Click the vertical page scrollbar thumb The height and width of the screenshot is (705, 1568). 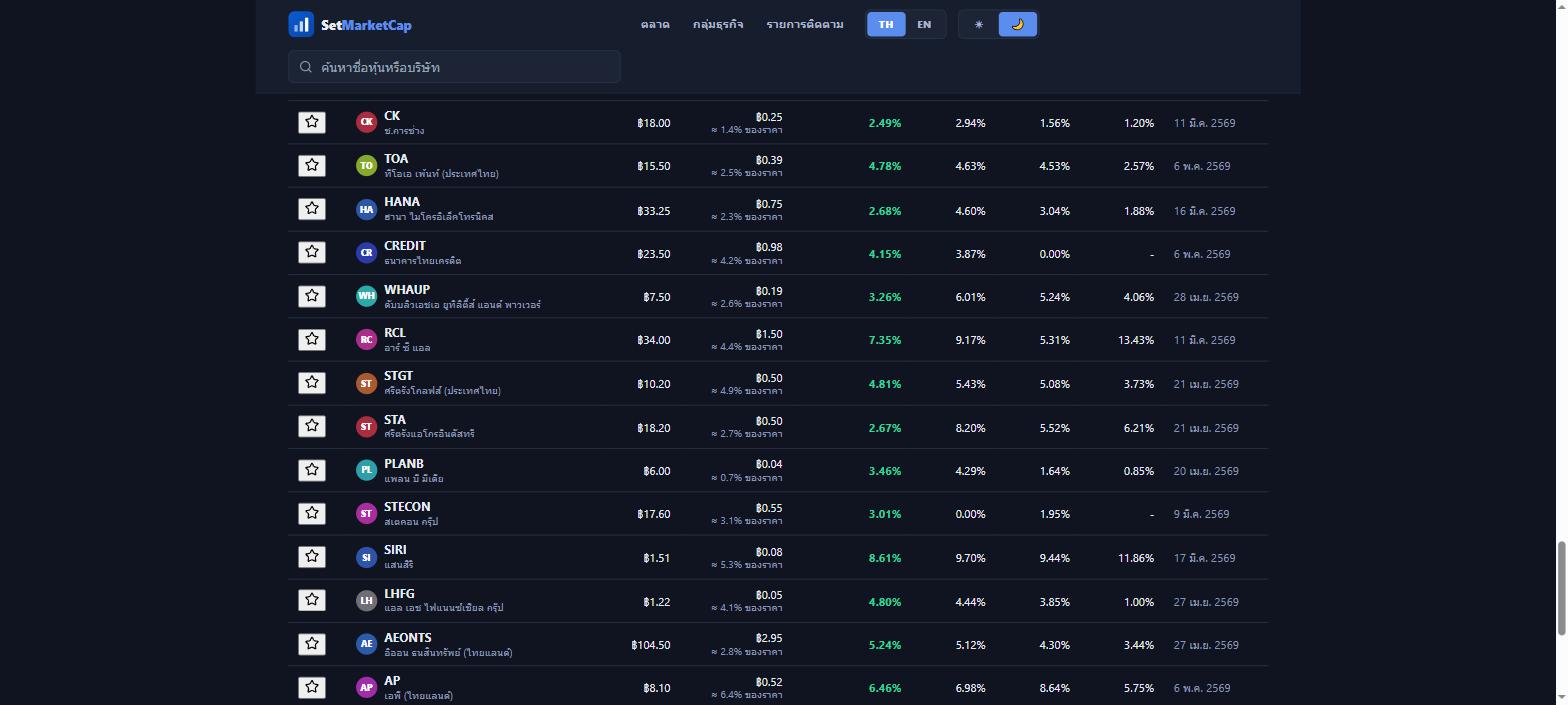[x=1562, y=588]
